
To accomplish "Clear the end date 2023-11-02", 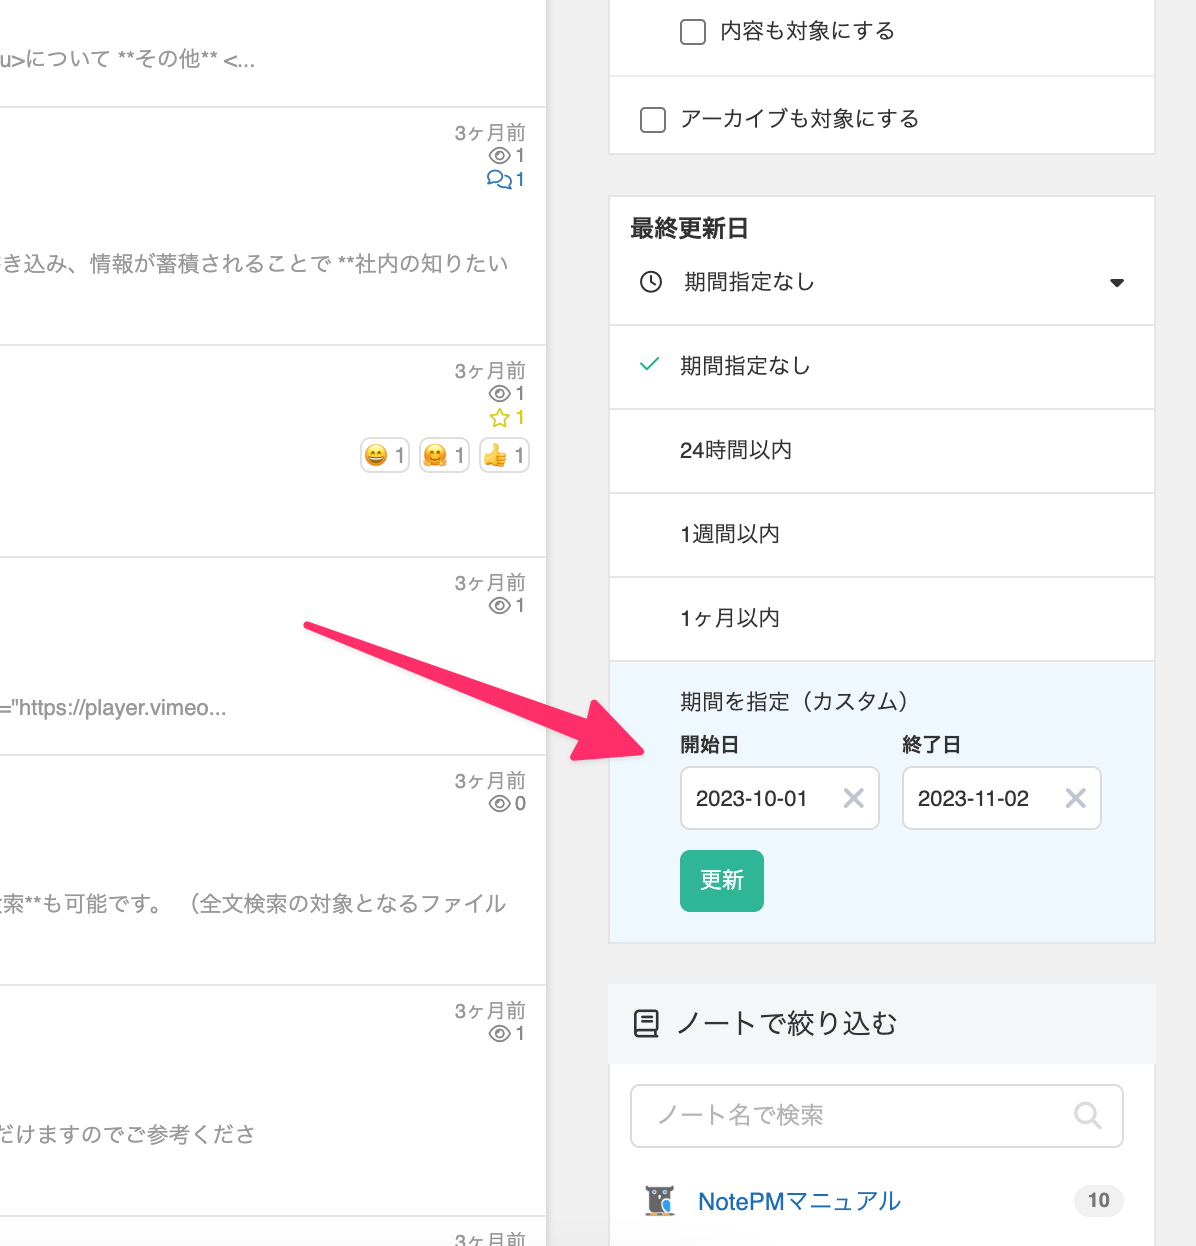I will coord(1075,798).
